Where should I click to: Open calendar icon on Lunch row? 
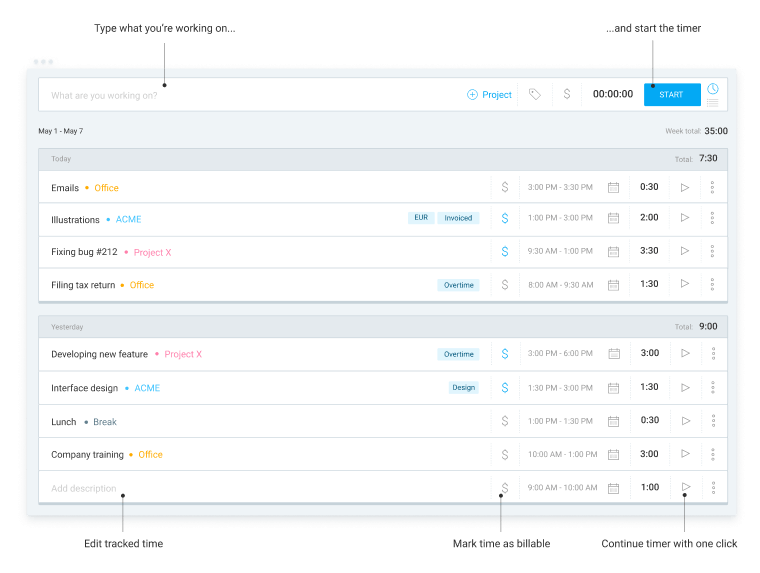coord(614,421)
